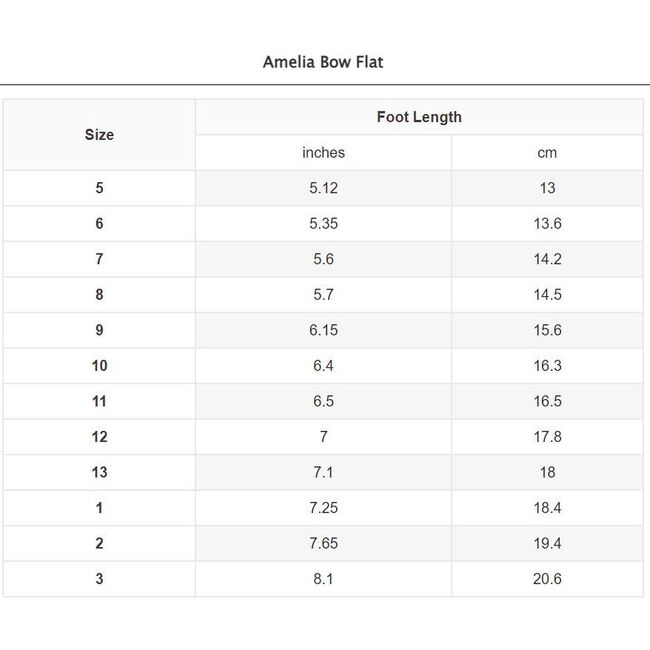This screenshot has height=650, width=650.
Task: Click the Amelia Bow Flat title
Action: point(323,62)
